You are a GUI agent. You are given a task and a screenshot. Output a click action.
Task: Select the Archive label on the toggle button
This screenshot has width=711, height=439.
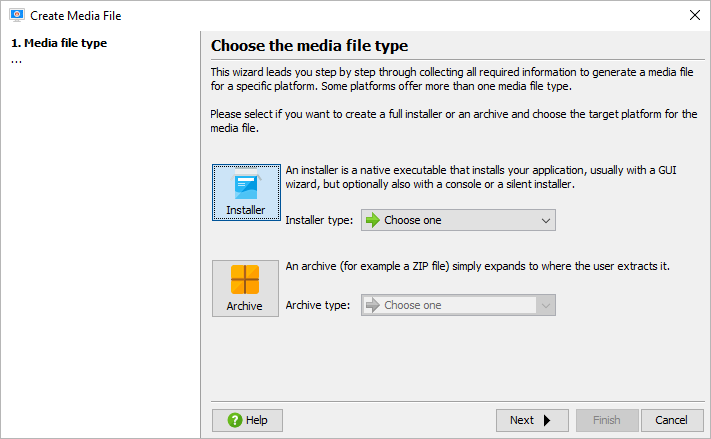tap(245, 306)
